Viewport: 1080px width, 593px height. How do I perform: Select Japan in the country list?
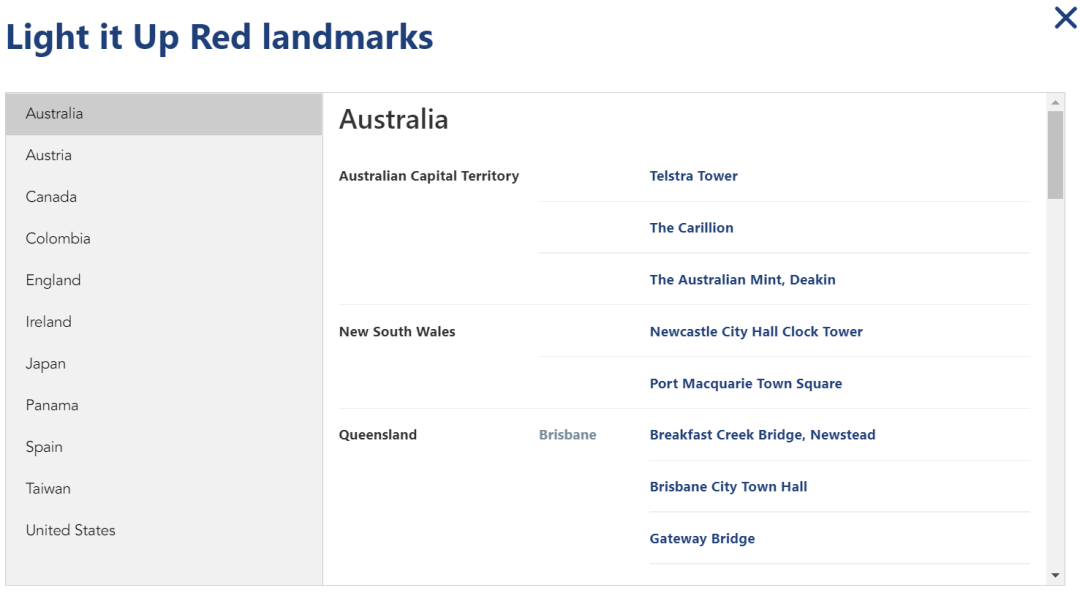click(164, 364)
